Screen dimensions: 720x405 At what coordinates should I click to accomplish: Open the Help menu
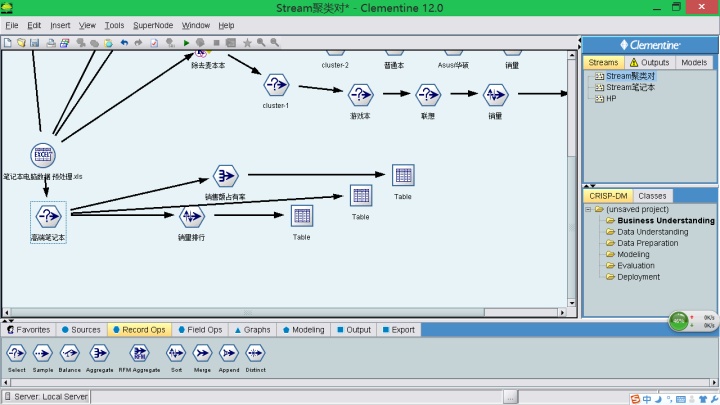226,25
